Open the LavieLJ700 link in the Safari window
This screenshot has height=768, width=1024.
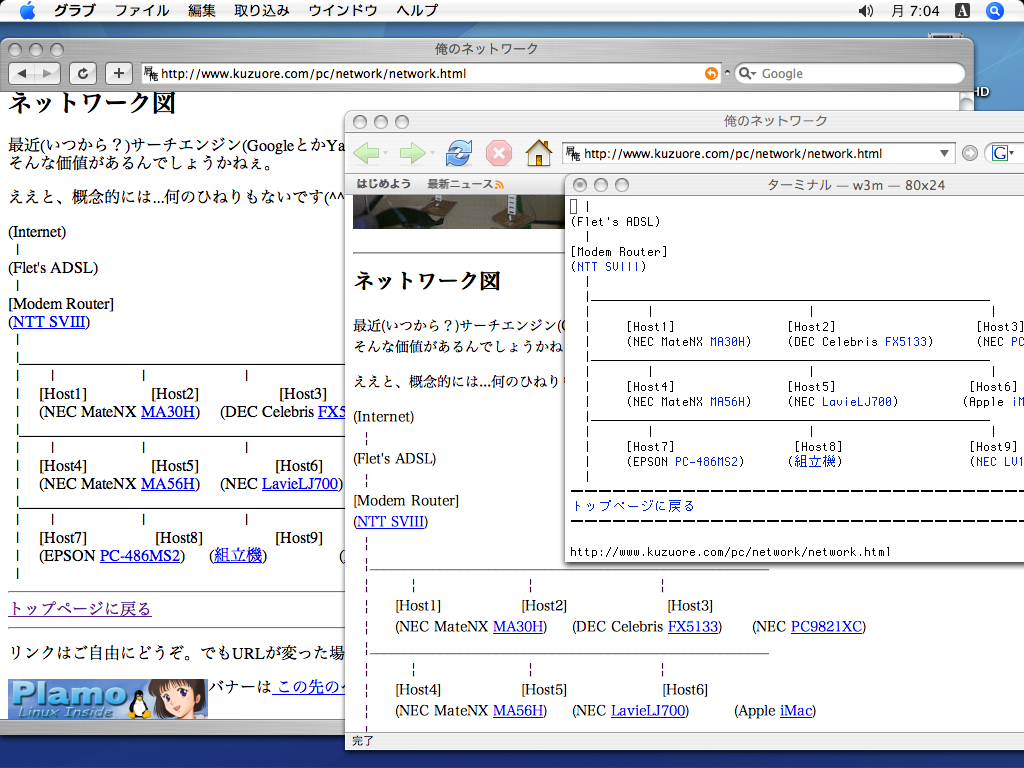(x=300, y=484)
